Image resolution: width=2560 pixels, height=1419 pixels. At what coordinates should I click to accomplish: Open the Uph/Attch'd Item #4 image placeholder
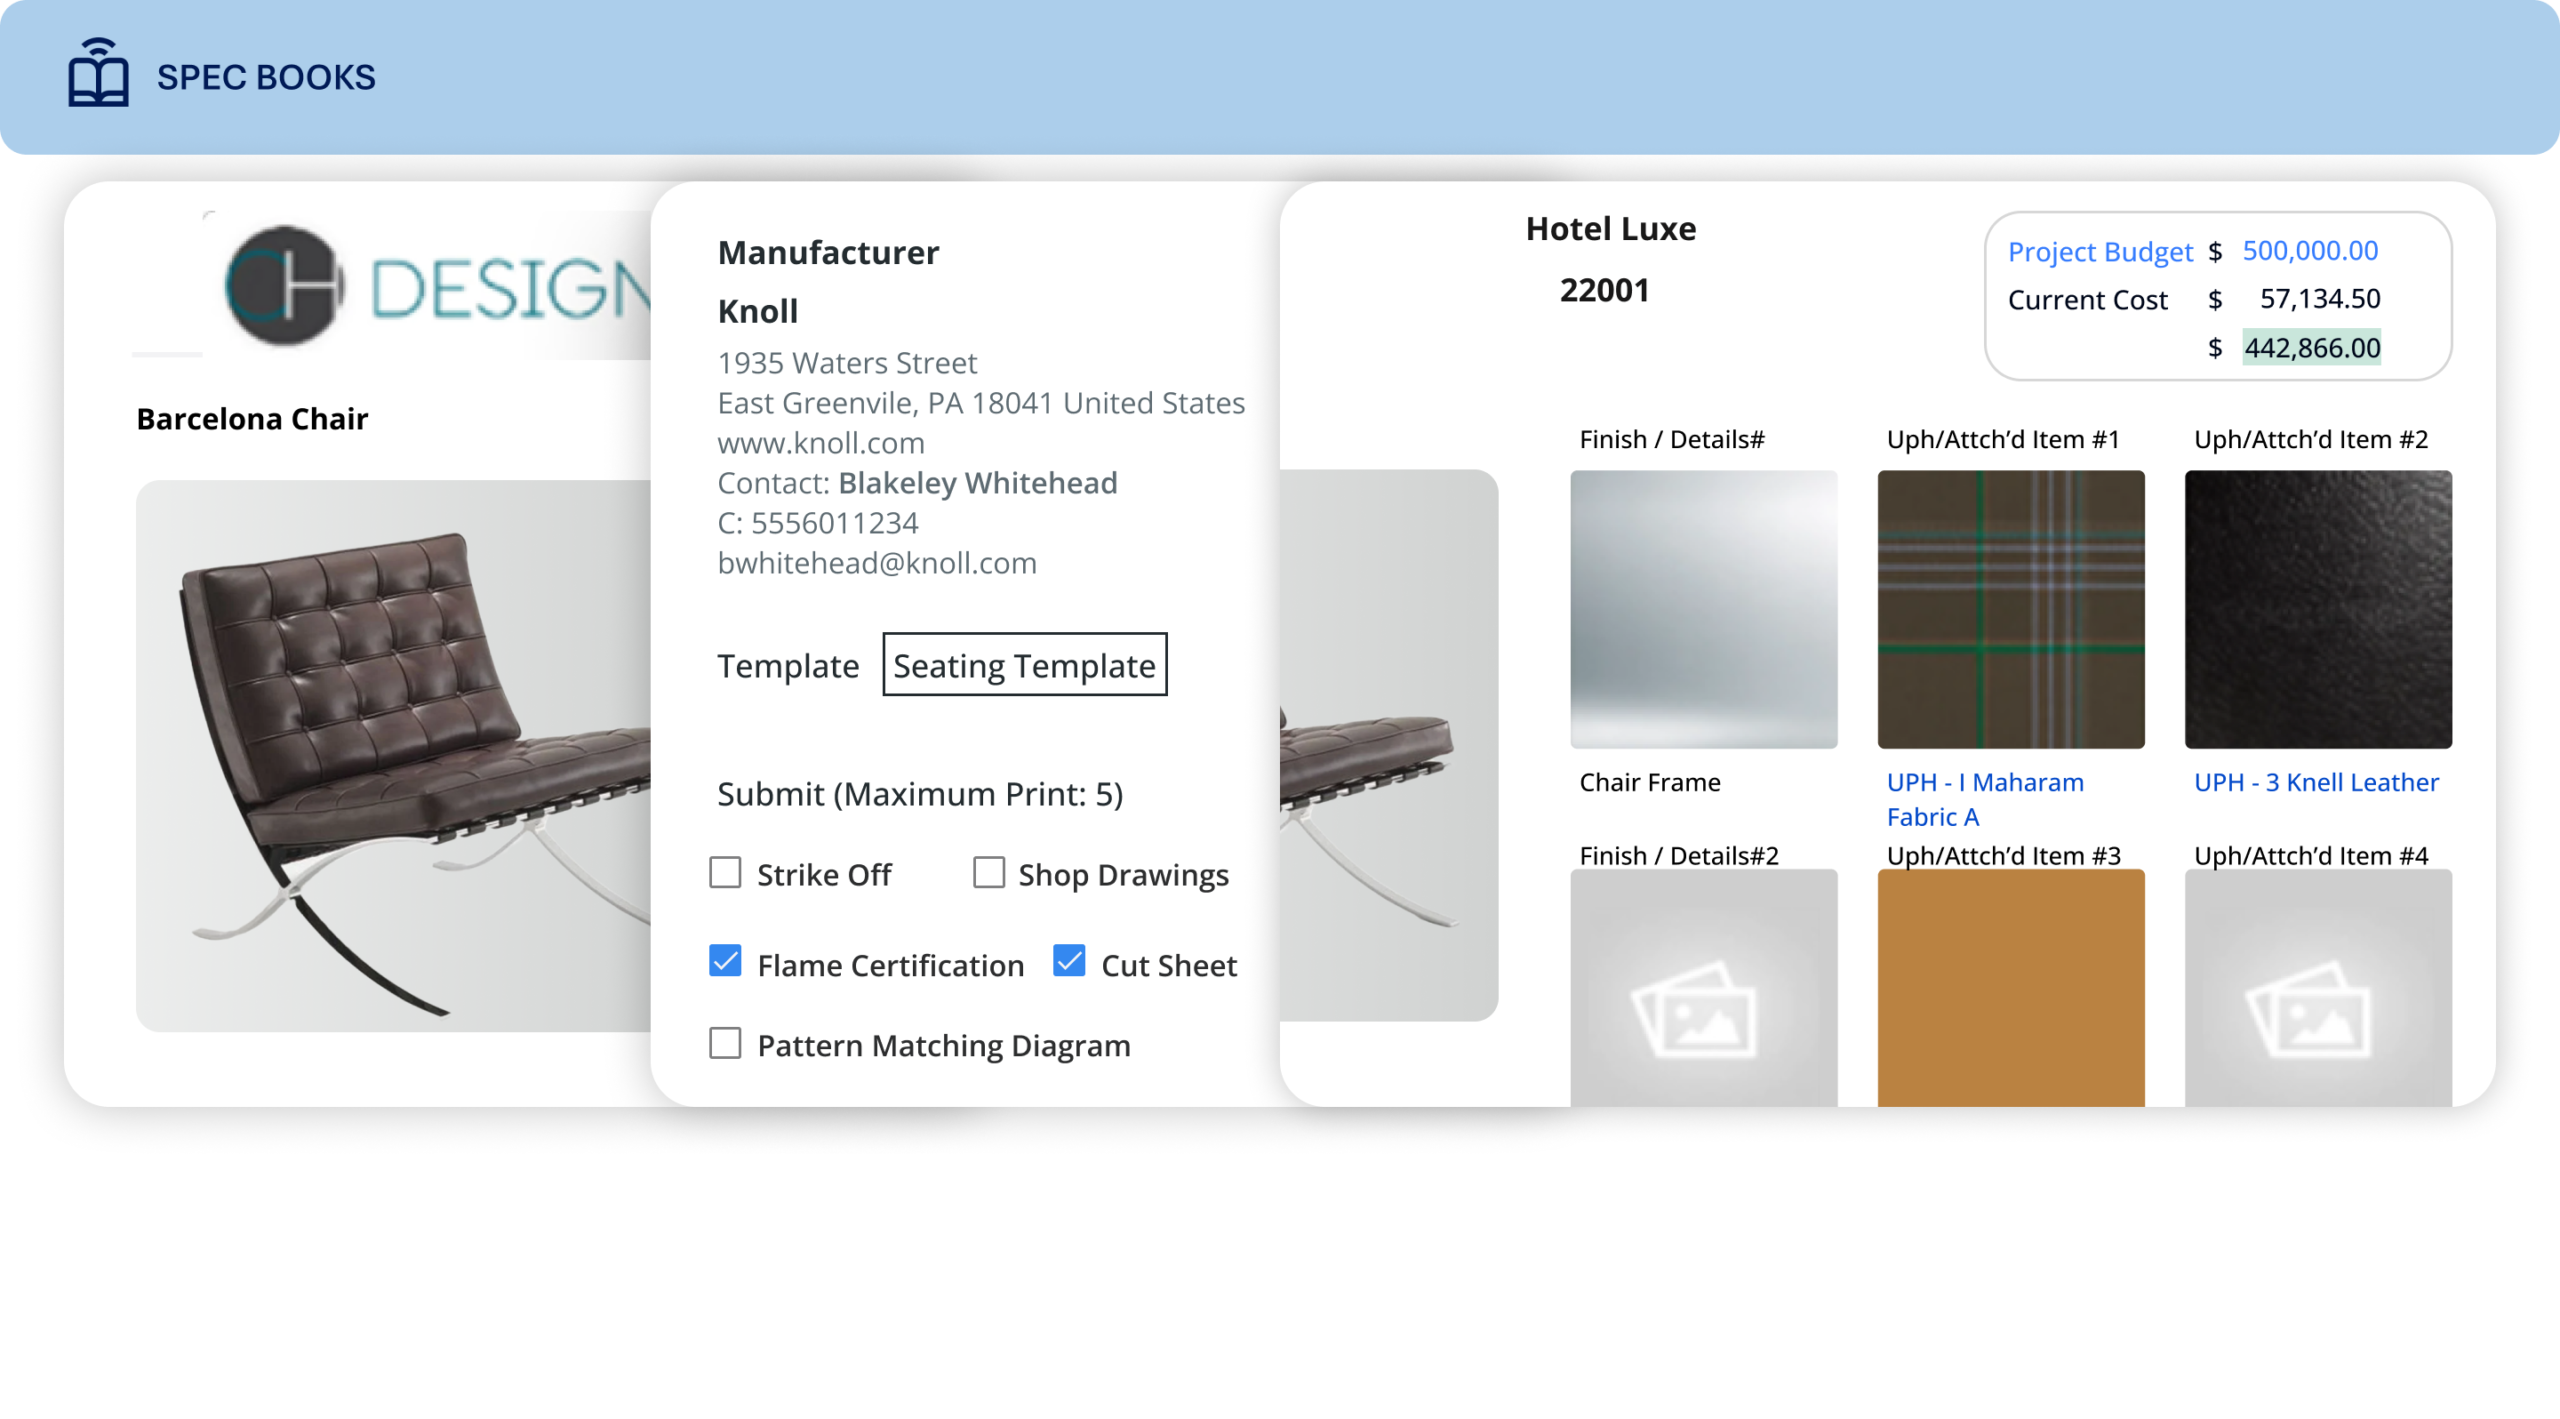tap(2318, 988)
